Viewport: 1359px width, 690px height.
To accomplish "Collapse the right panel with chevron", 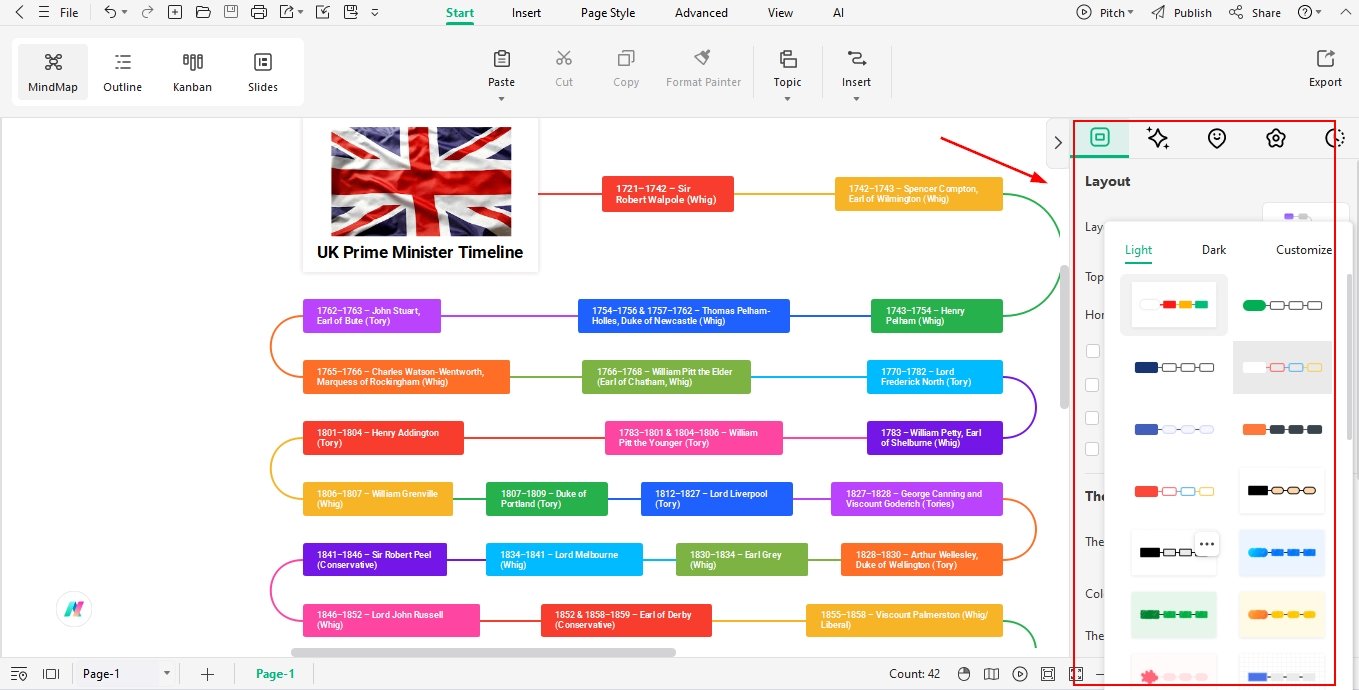I will point(1058,143).
